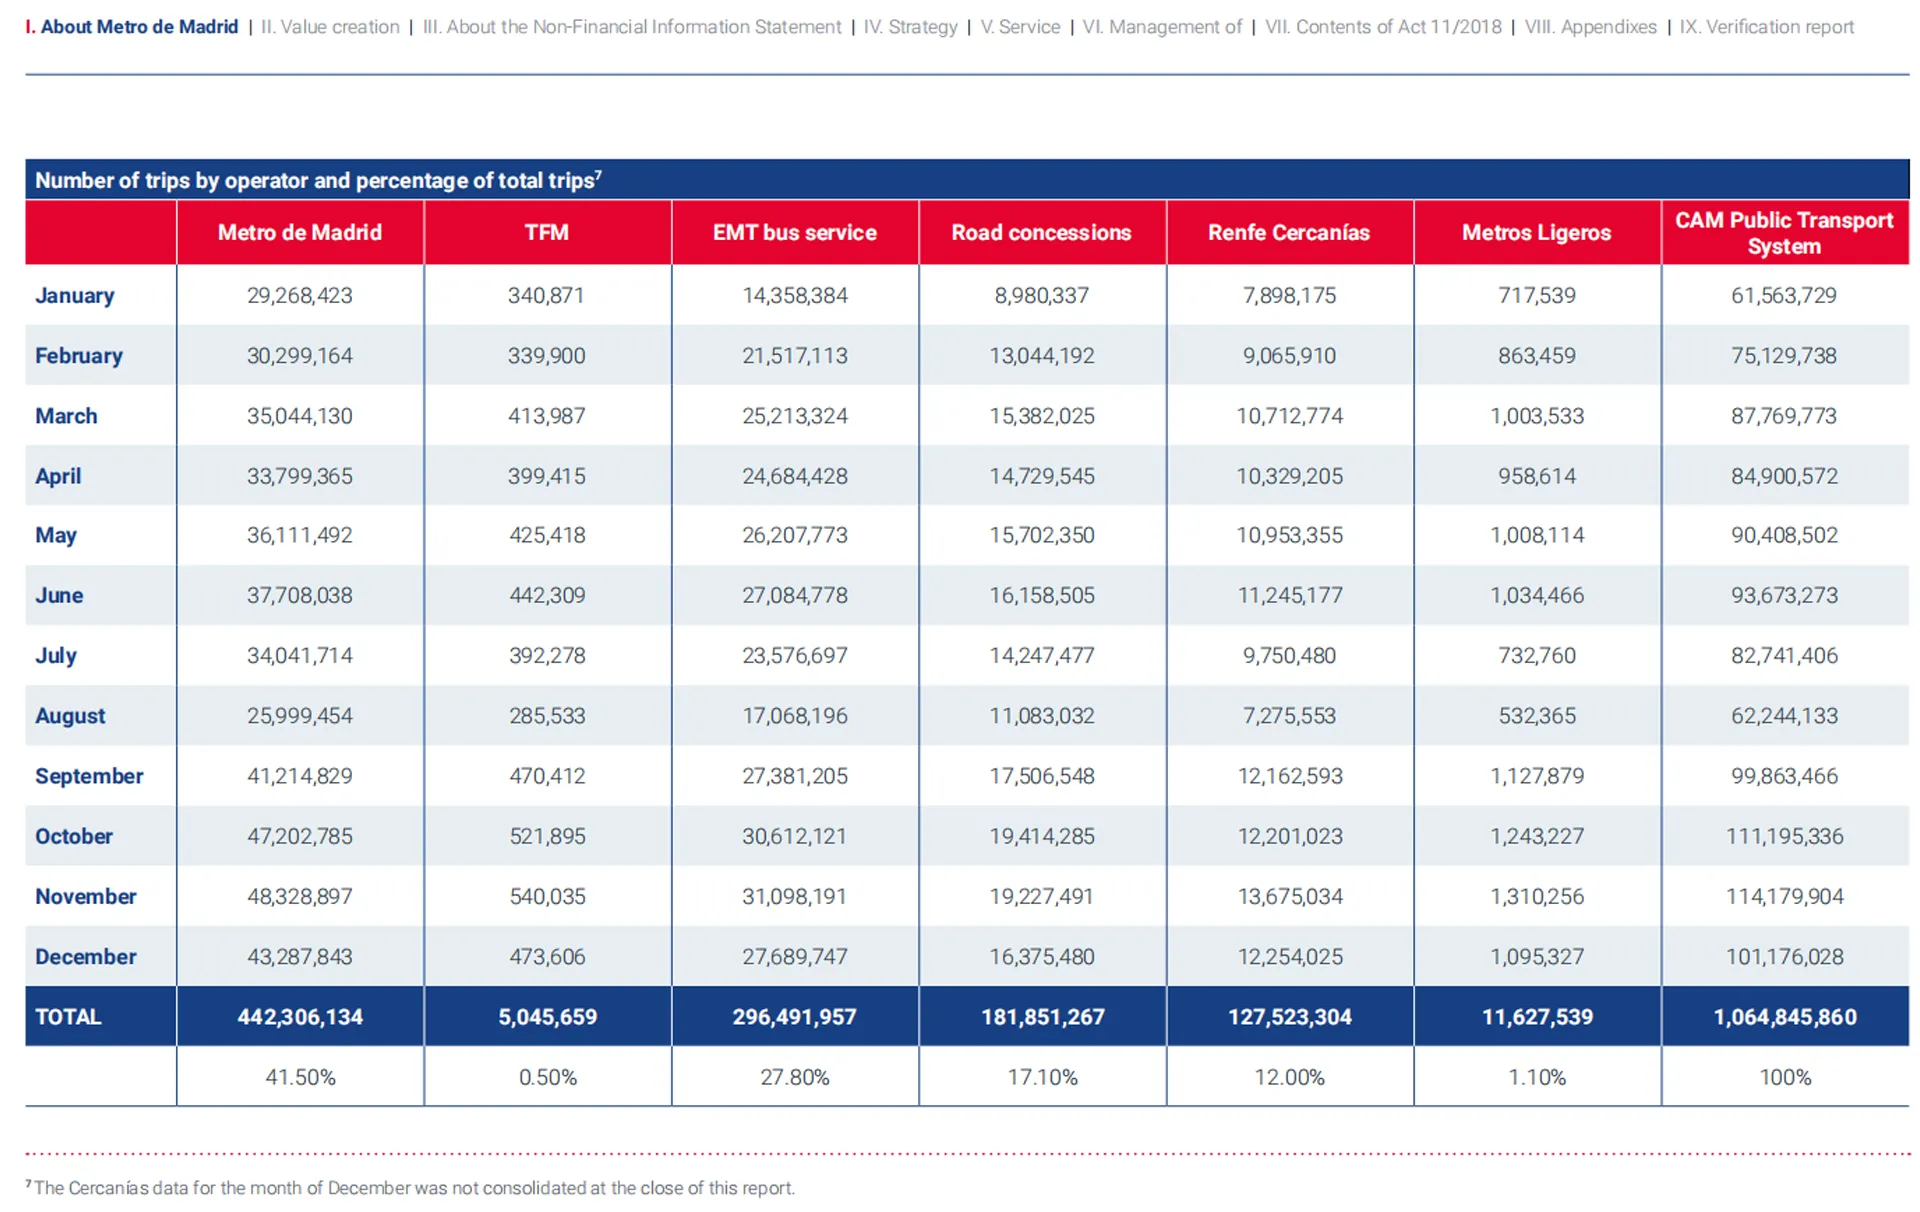
Task: Click the Cercanías data footnote text
Action: [414, 1188]
